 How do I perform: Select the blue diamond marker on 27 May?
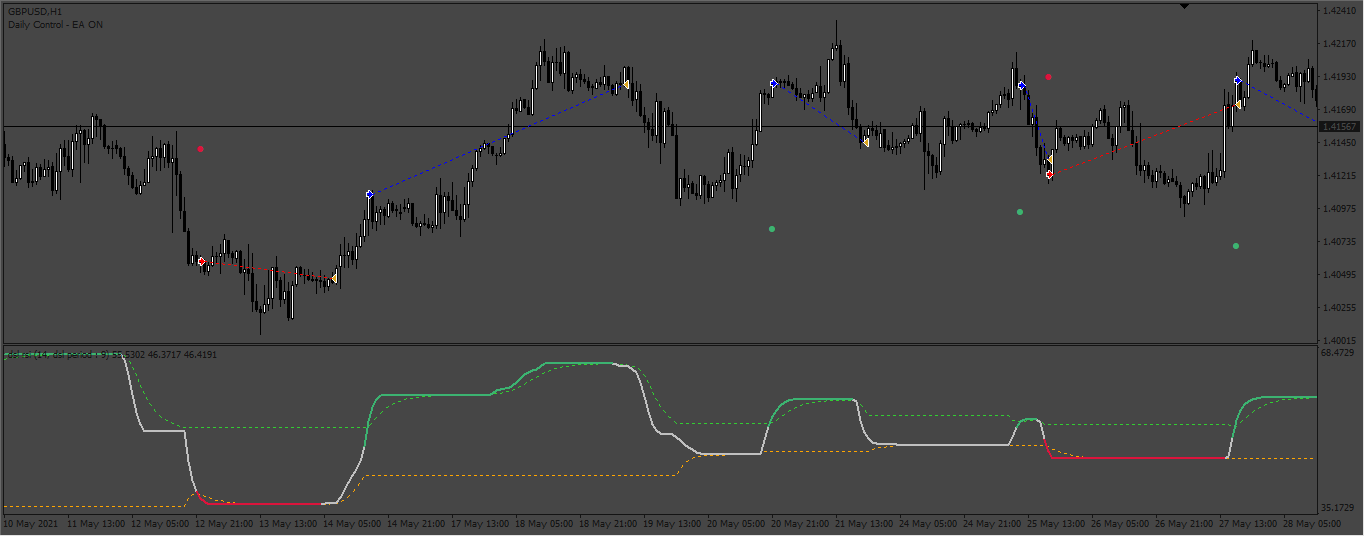click(x=1238, y=80)
